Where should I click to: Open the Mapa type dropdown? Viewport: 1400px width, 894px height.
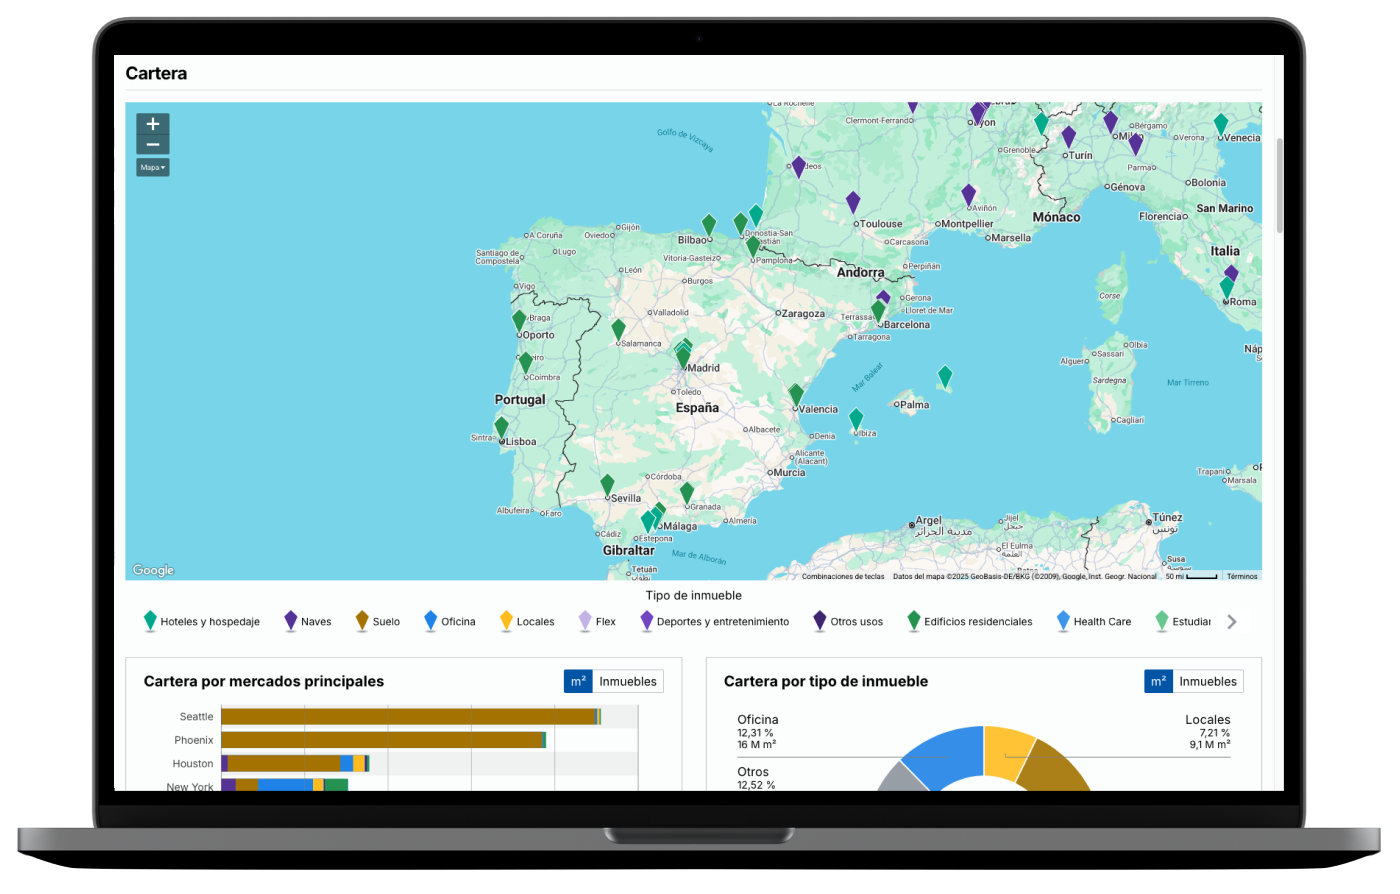[x=153, y=168]
